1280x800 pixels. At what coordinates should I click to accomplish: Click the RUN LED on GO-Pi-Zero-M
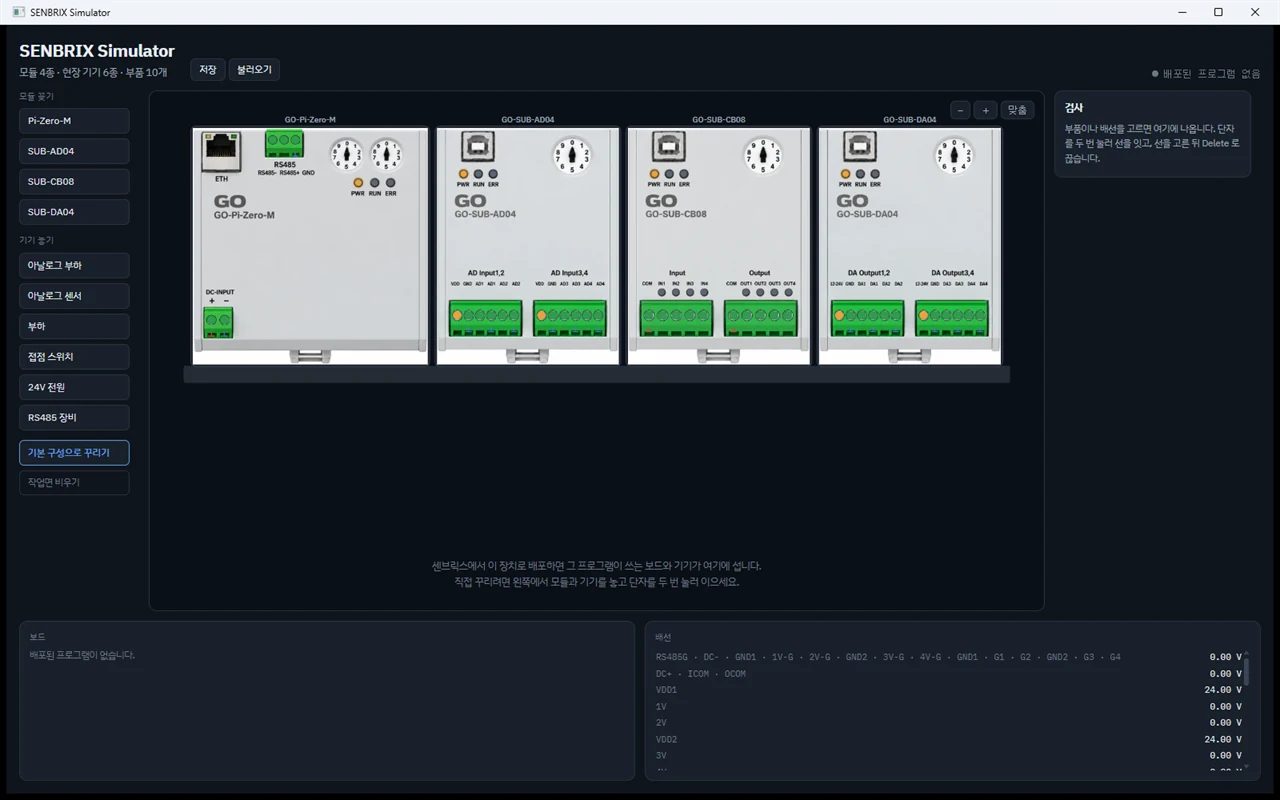[x=374, y=183]
